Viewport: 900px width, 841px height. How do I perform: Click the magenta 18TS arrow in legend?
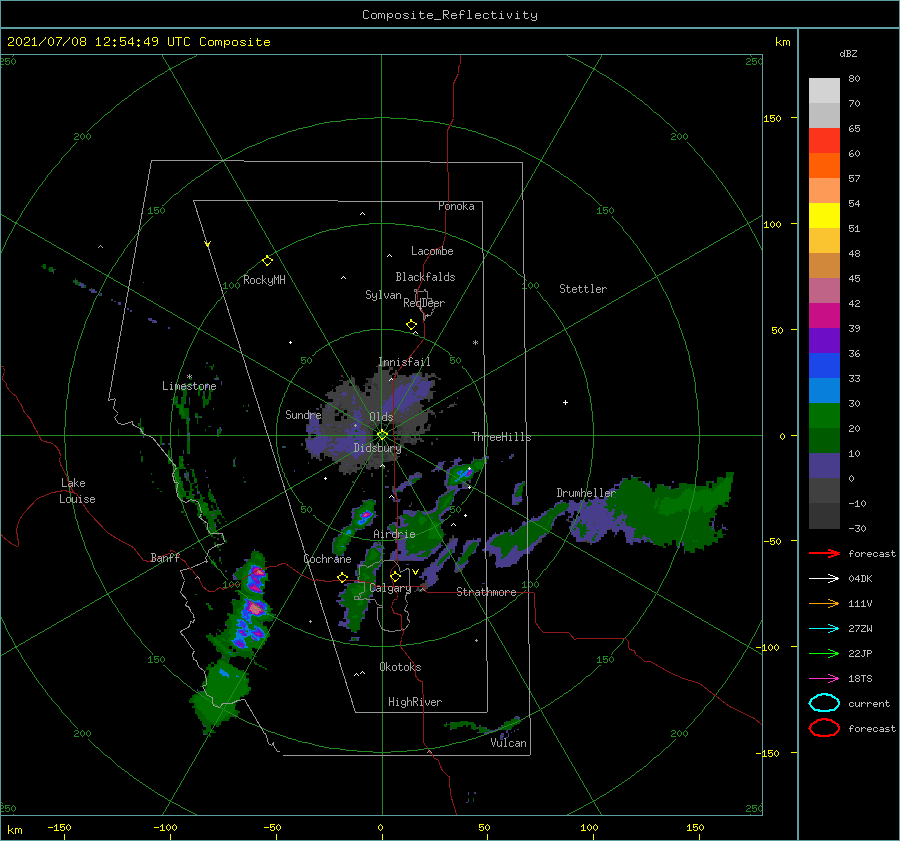(x=824, y=679)
